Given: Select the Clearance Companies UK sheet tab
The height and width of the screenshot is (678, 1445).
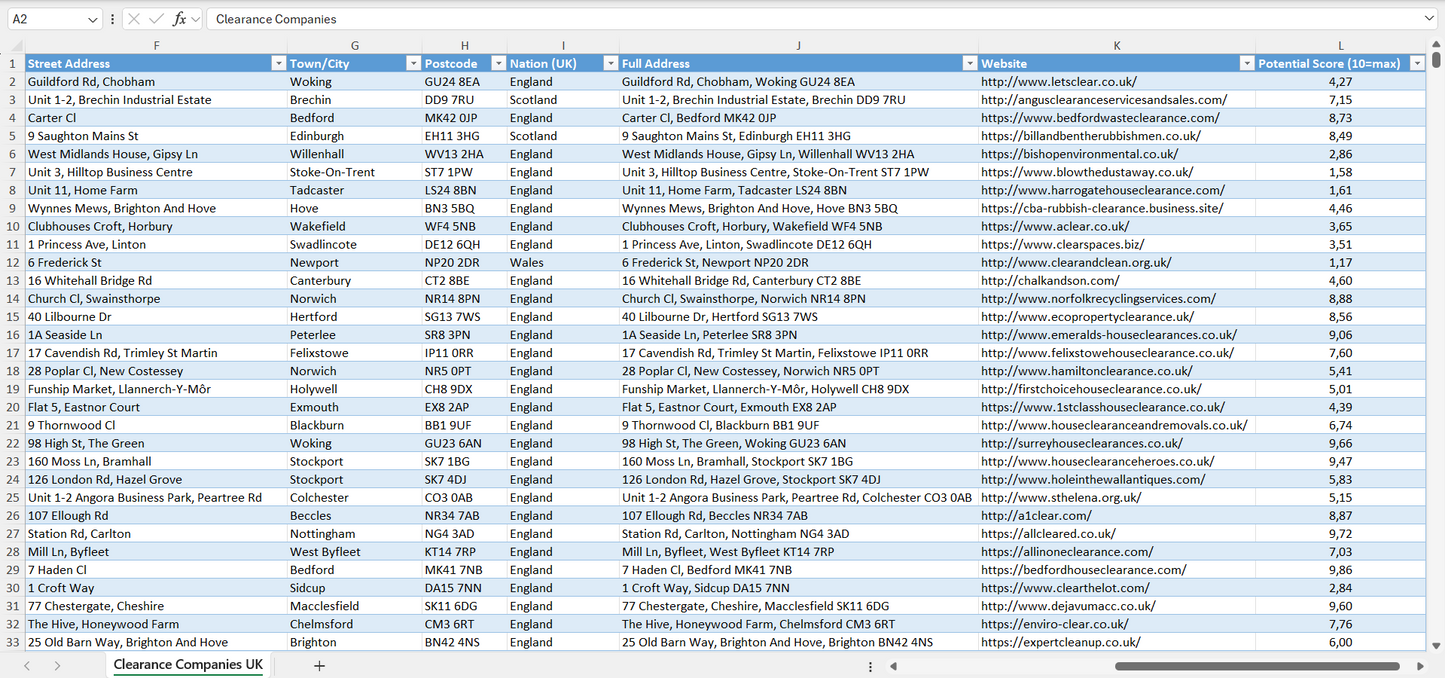Looking at the screenshot, I should [x=187, y=665].
